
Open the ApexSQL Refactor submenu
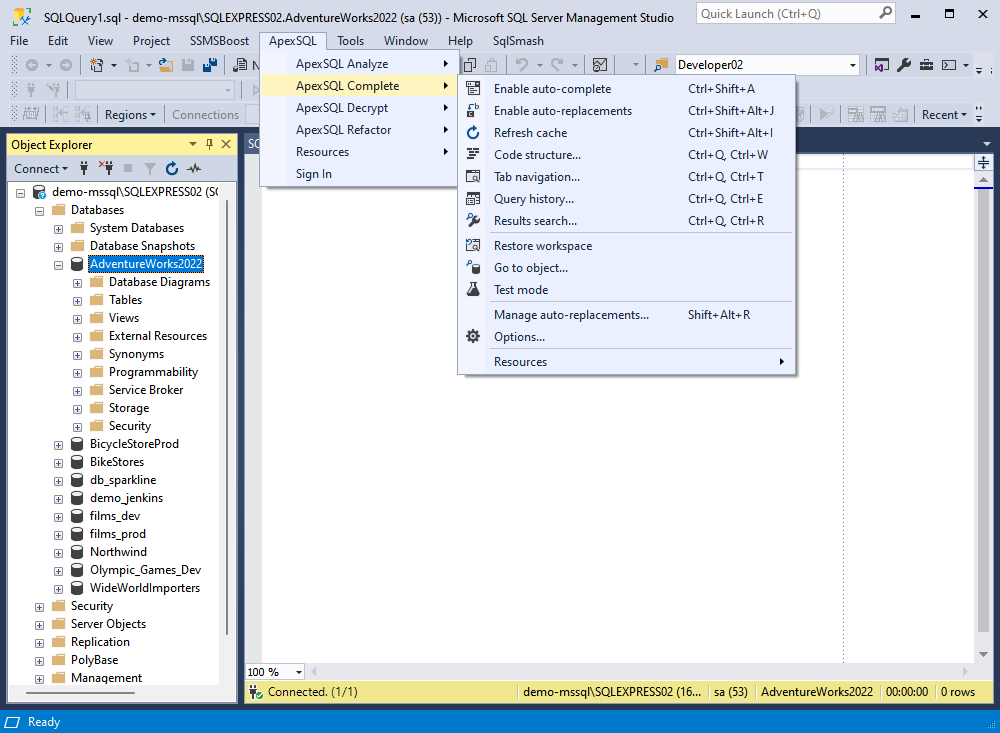click(x=360, y=130)
